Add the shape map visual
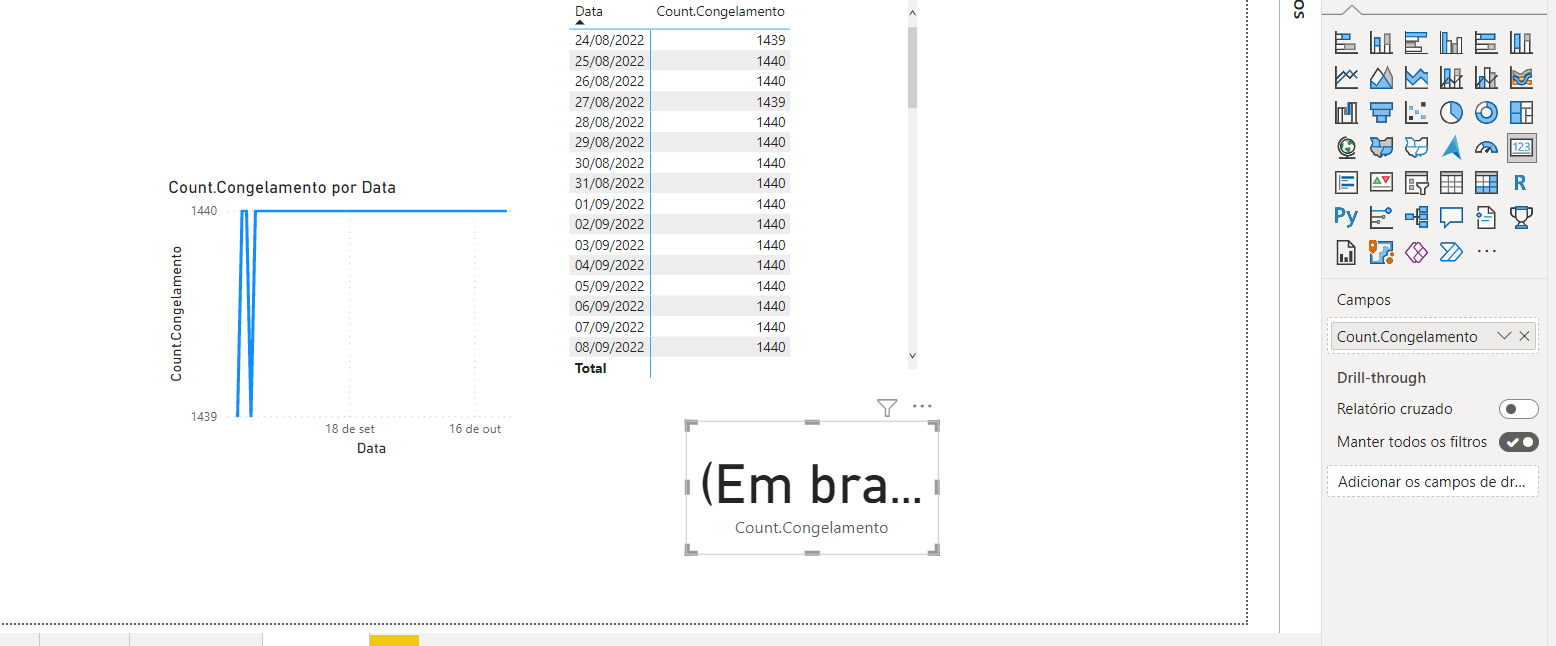 pyautogui.click(x=1416, y=148)
